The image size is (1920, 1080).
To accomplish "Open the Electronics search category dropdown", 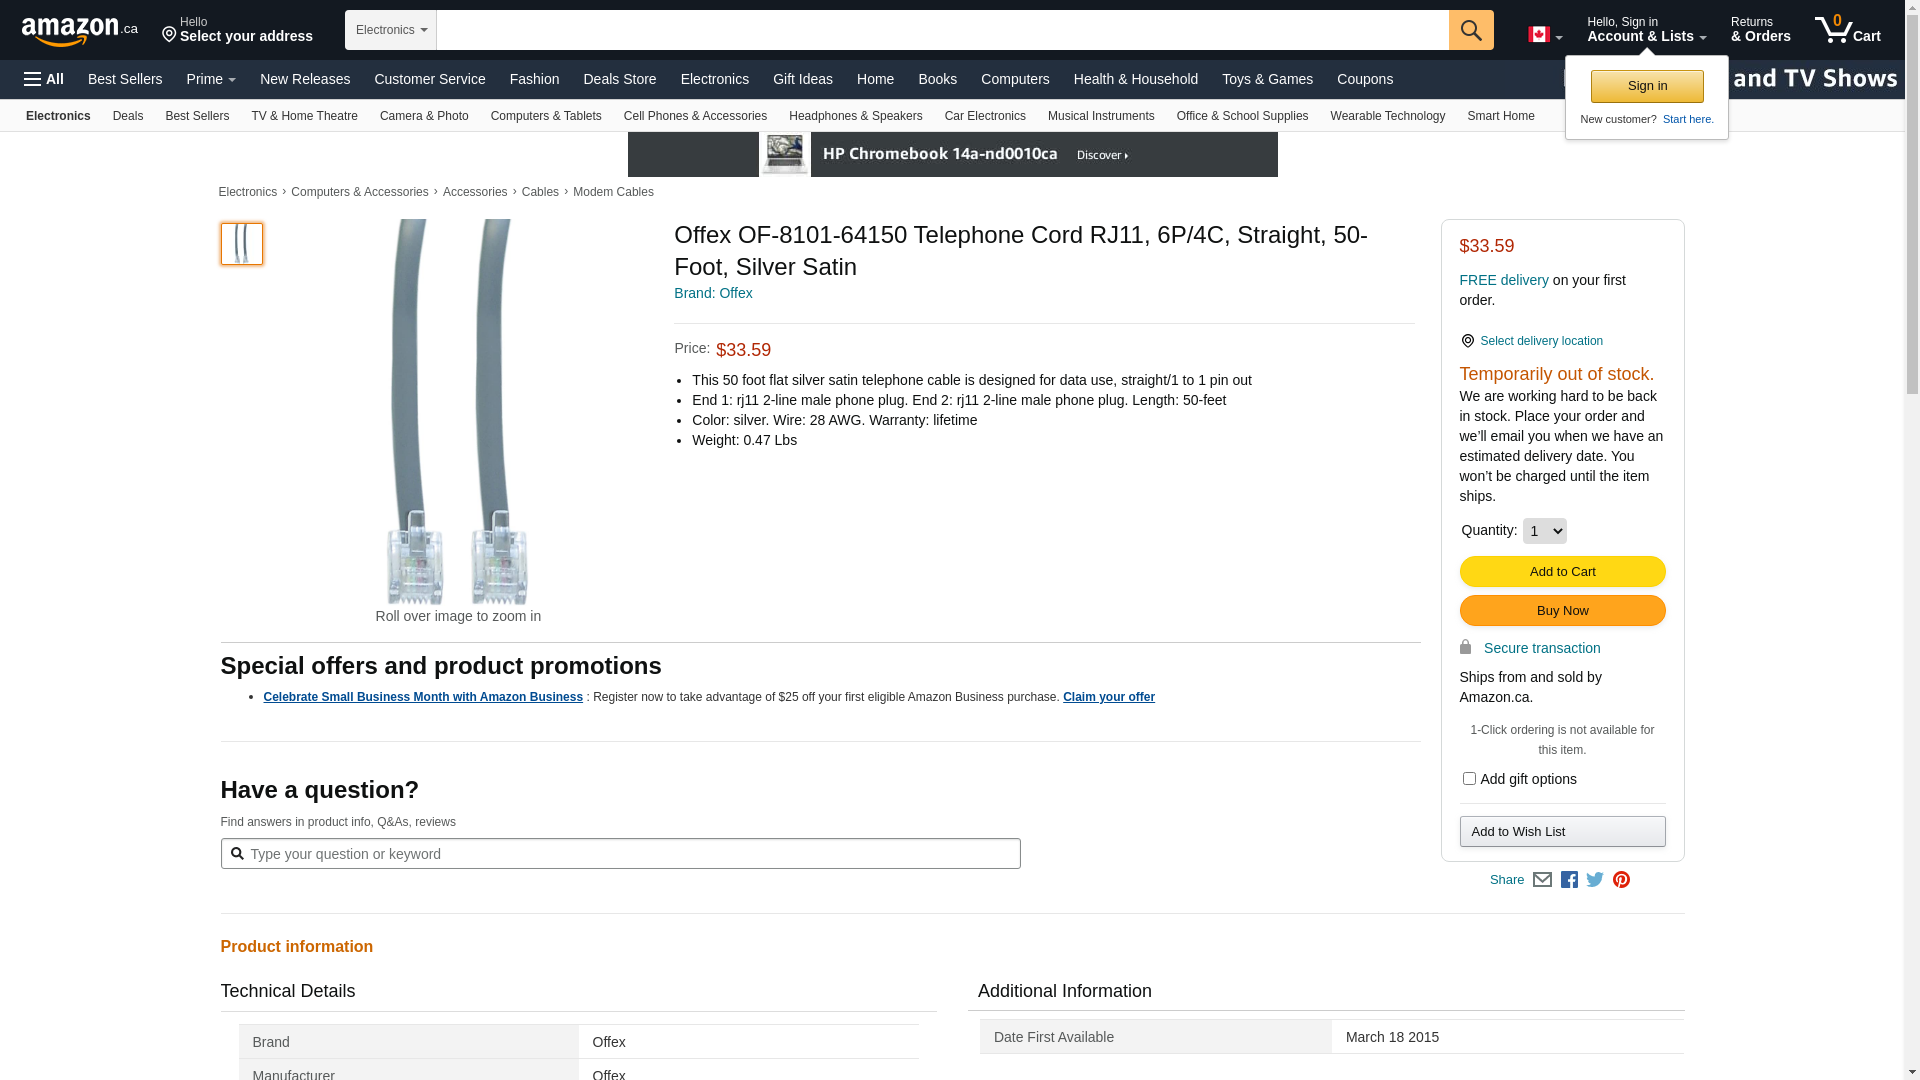I will [x=391, y=30].
